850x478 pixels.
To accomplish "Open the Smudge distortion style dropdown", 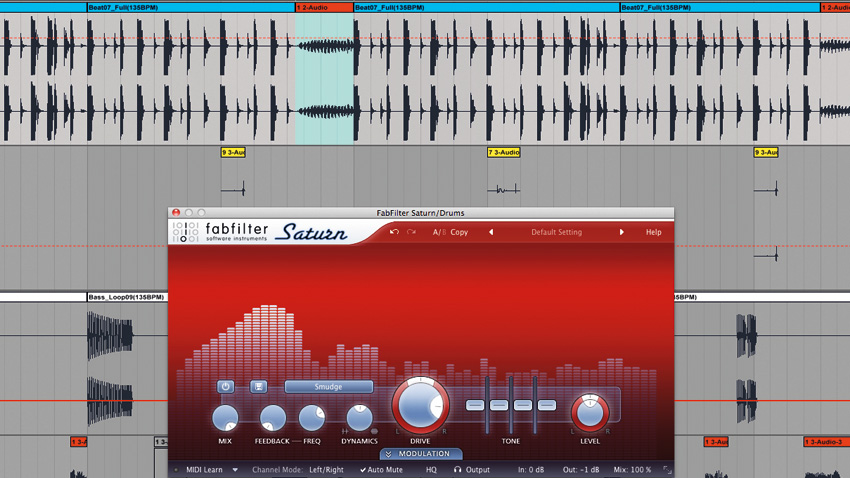I will point(329,386).
